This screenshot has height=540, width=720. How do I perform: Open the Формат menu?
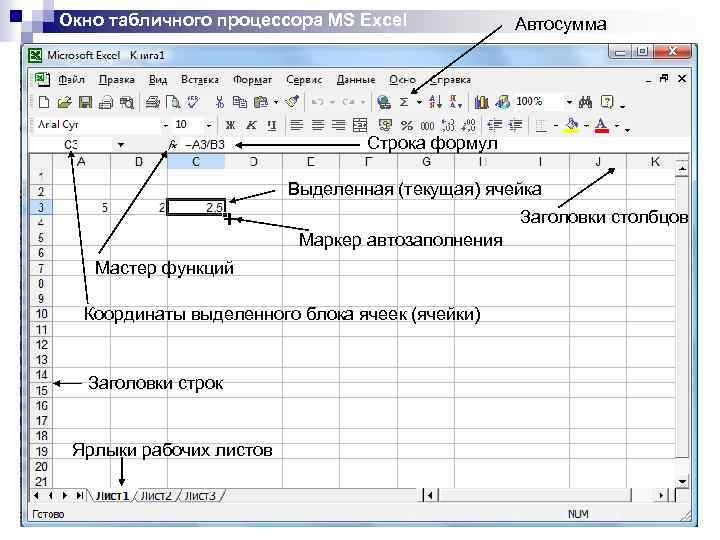[x=253, y=80]
